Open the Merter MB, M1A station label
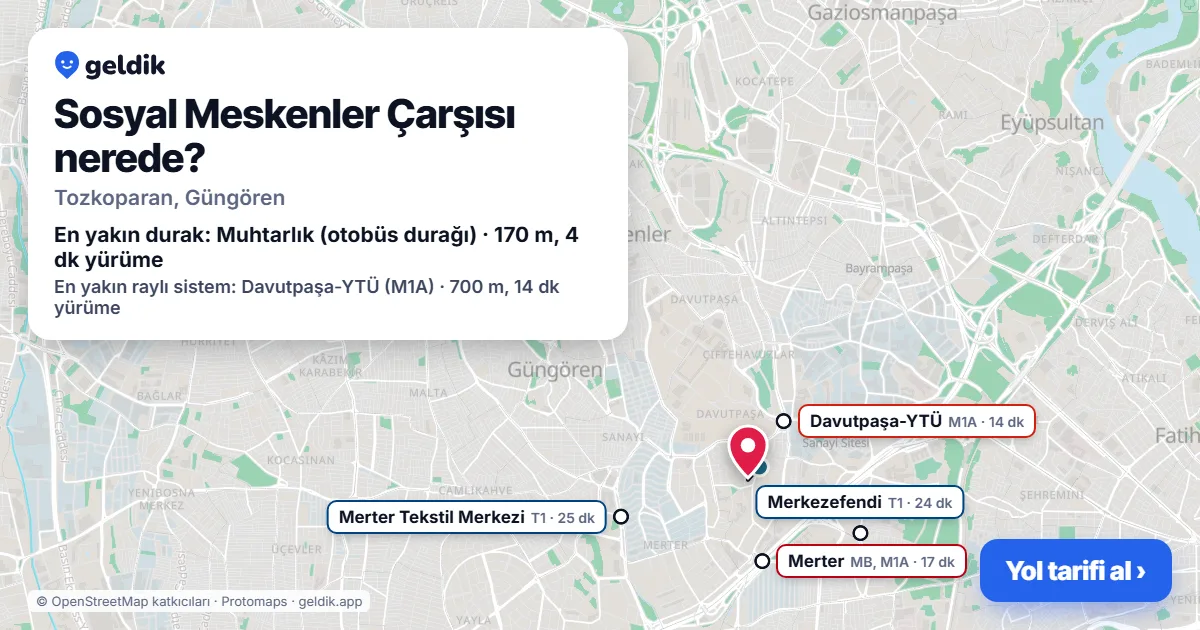 872,561
